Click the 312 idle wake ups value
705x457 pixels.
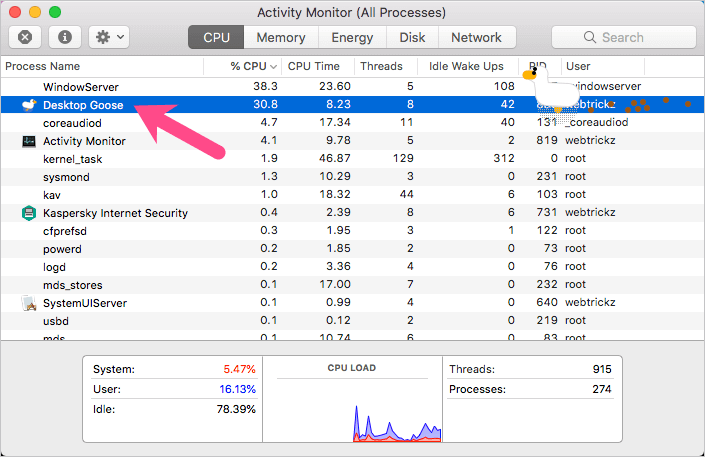click(x=504, y=158)
